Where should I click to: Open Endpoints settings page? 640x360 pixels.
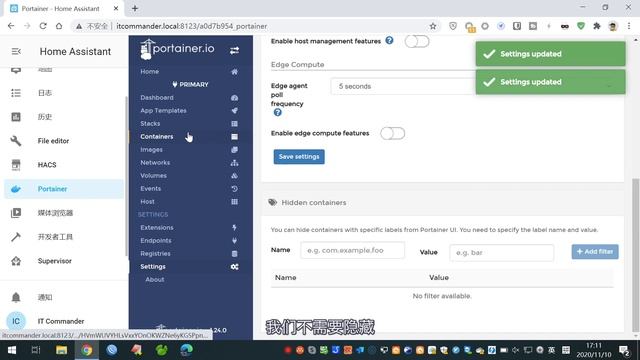click(x=156, y=240)
